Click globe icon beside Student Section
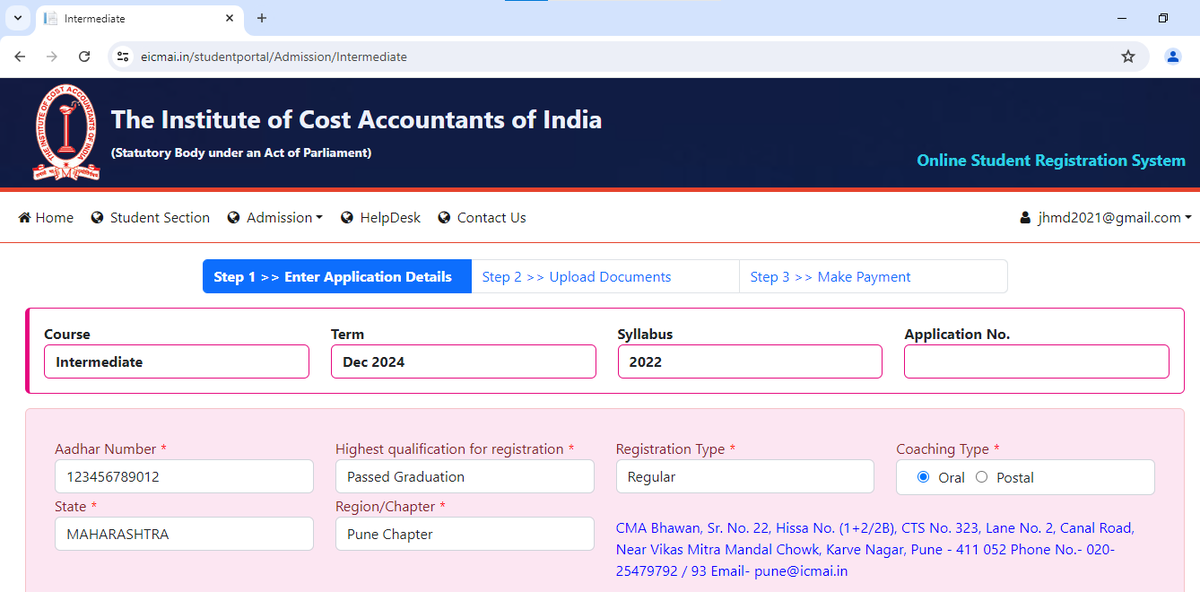1200x592 pixels. click(x=97, y=217)
